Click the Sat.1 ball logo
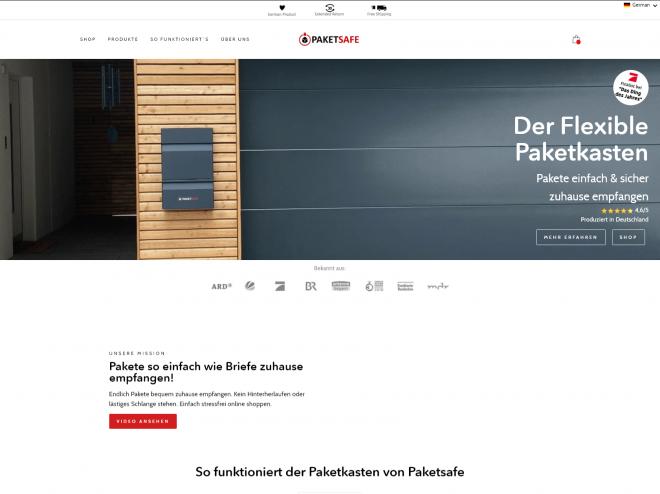Viewport: 660px width, 494px height. [x=250, y=286]
